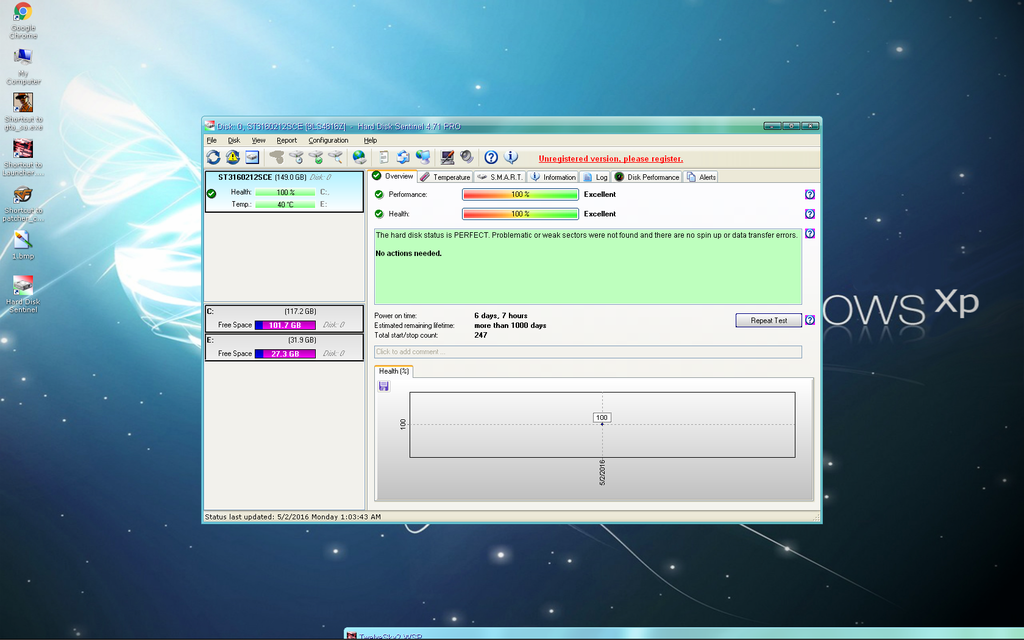Click the Refresh toolbar icon
Viewport: 1024px width, 640px height.
coord(214,158)
